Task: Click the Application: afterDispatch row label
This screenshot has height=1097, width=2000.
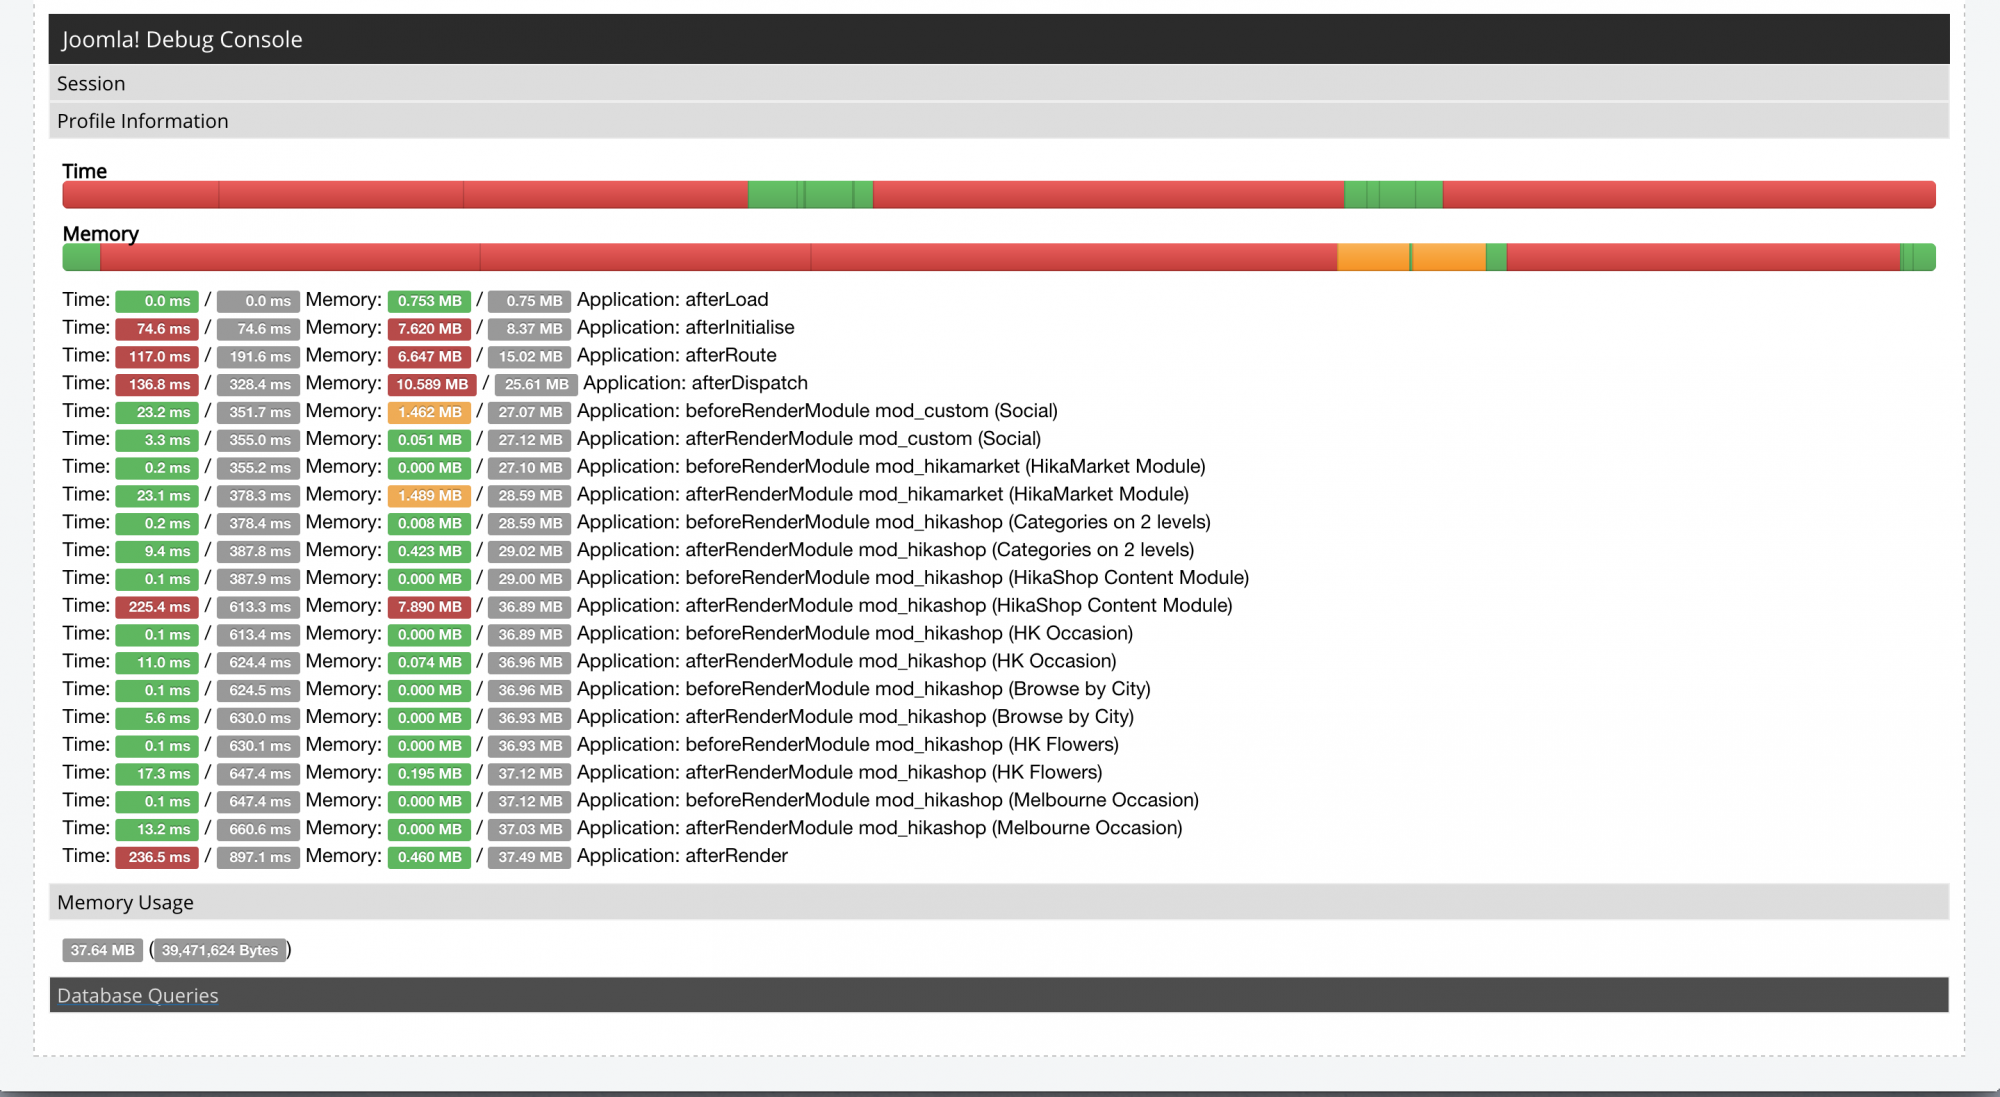Action: pyautogui.click(x=695, y=384)
